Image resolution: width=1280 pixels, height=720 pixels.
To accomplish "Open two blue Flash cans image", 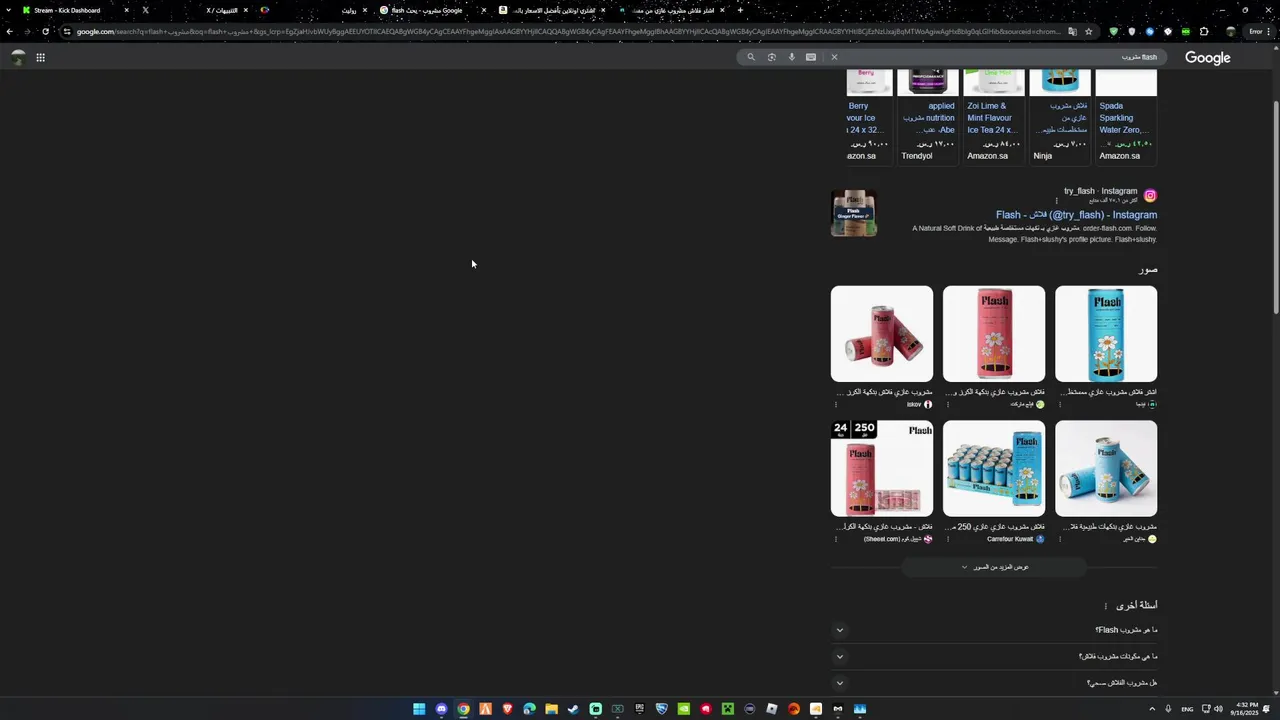I will coord(1106,468).
